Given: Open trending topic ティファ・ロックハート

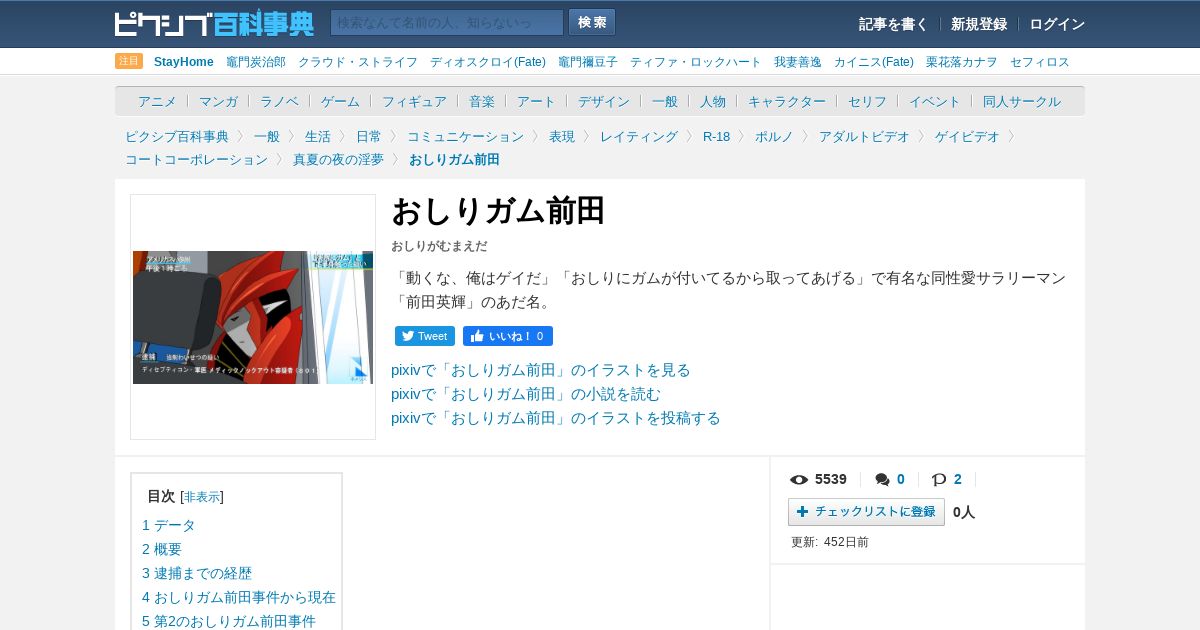Looking at the screenshot, I should [x=696, y=62].
